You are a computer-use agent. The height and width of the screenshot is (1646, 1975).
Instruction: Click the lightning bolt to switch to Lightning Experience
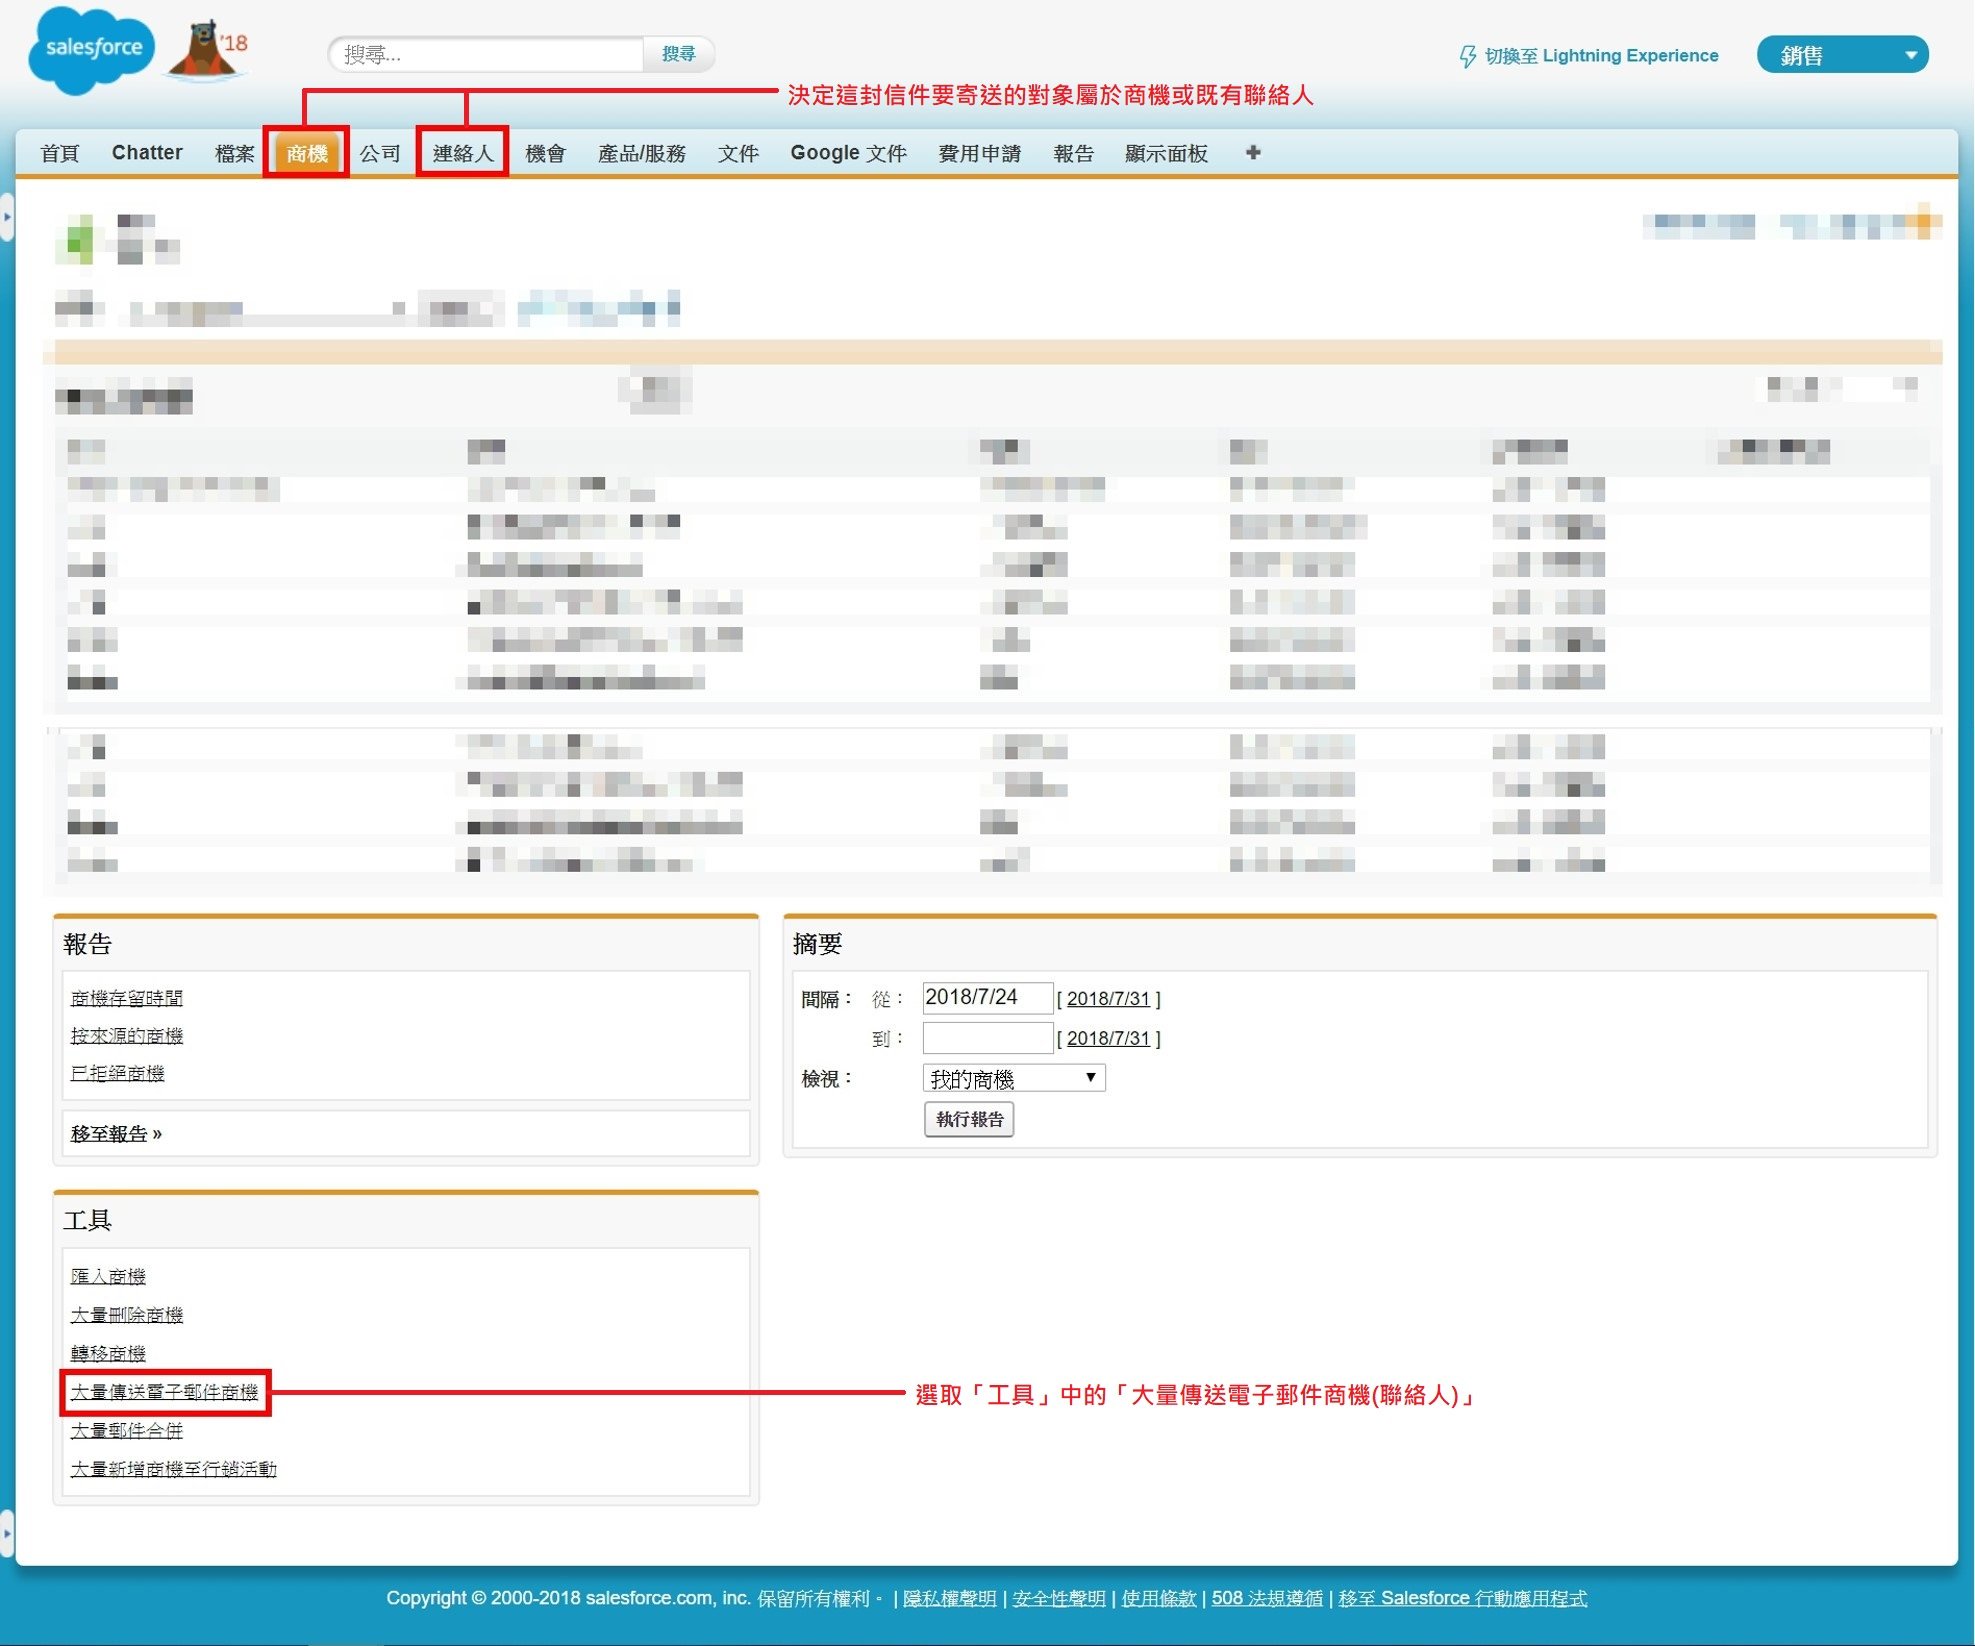point(1468,55)
